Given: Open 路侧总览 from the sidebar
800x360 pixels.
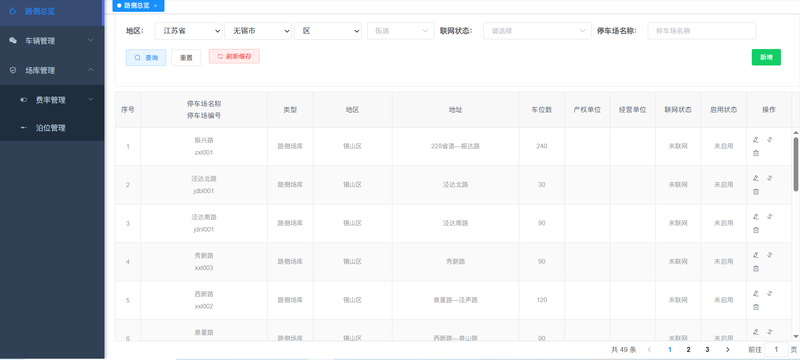Looking at the screenshot, I should (52, 11).
